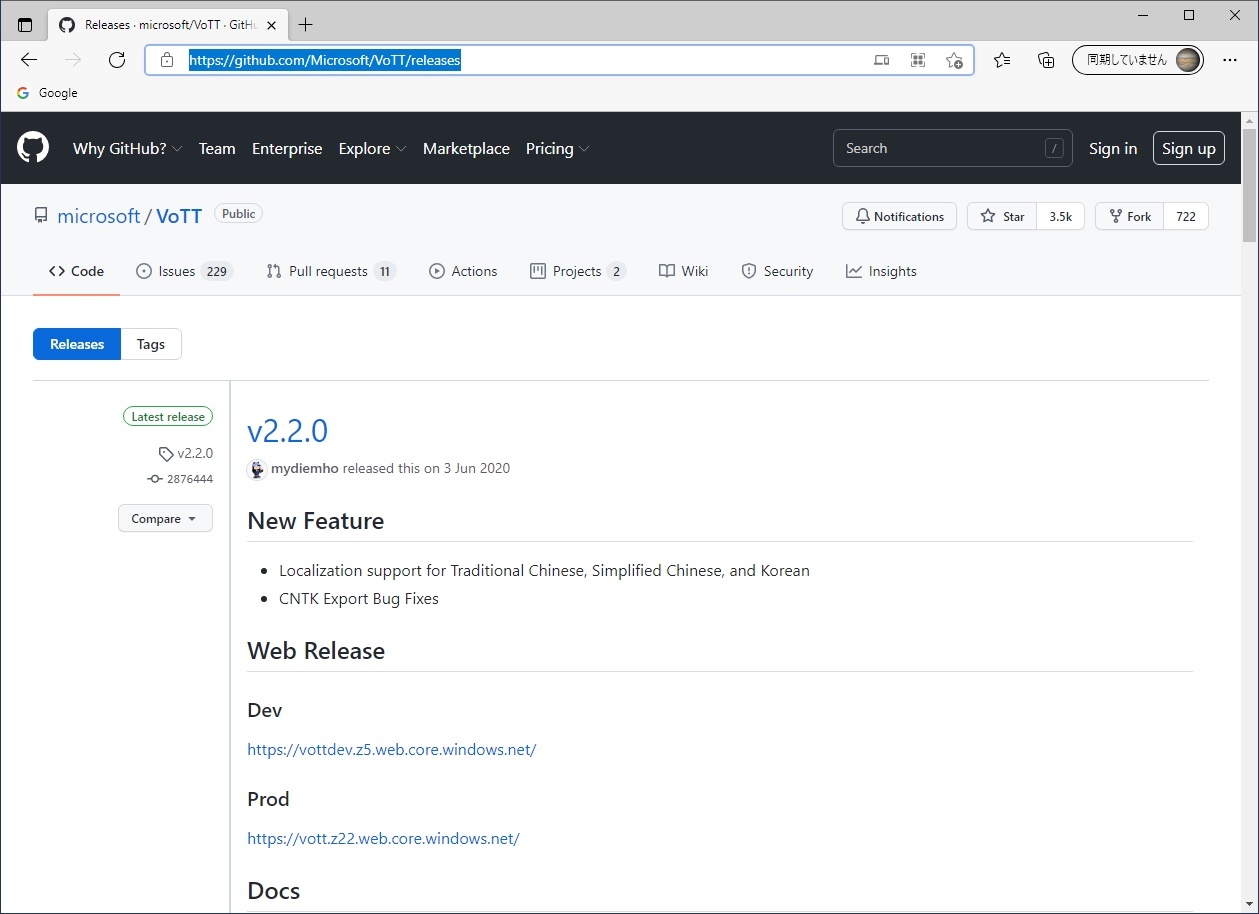Click the page vertical scrollbar thumb
1259x914 pixels.
click(x=1249, y=185)
